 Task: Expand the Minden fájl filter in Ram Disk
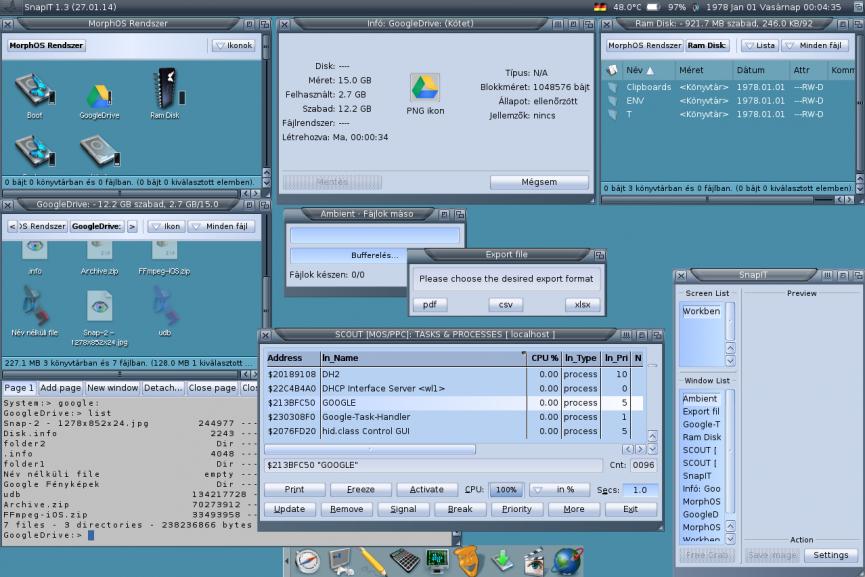(x=814, y=45)
